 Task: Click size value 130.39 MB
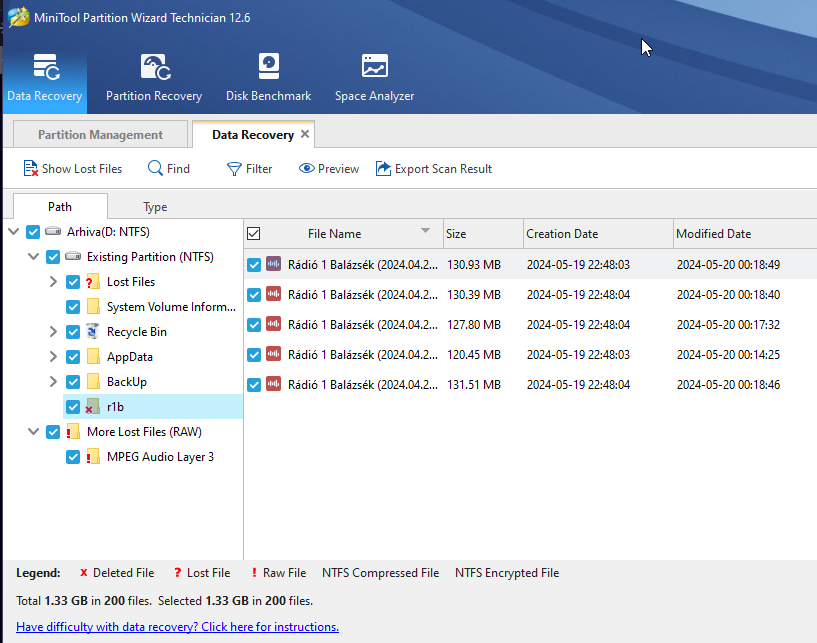point(474,295)
